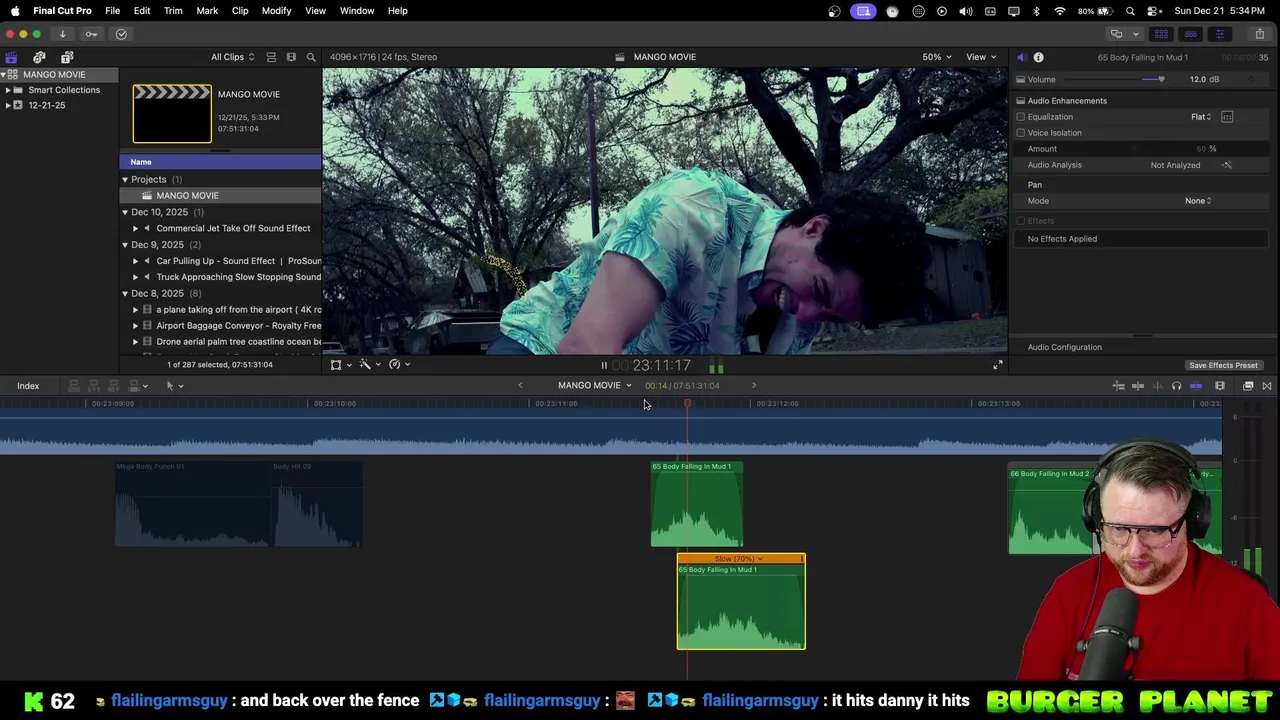Click the timeline Index button
Screen dimensions: 1280x720
tap(28, 386)
